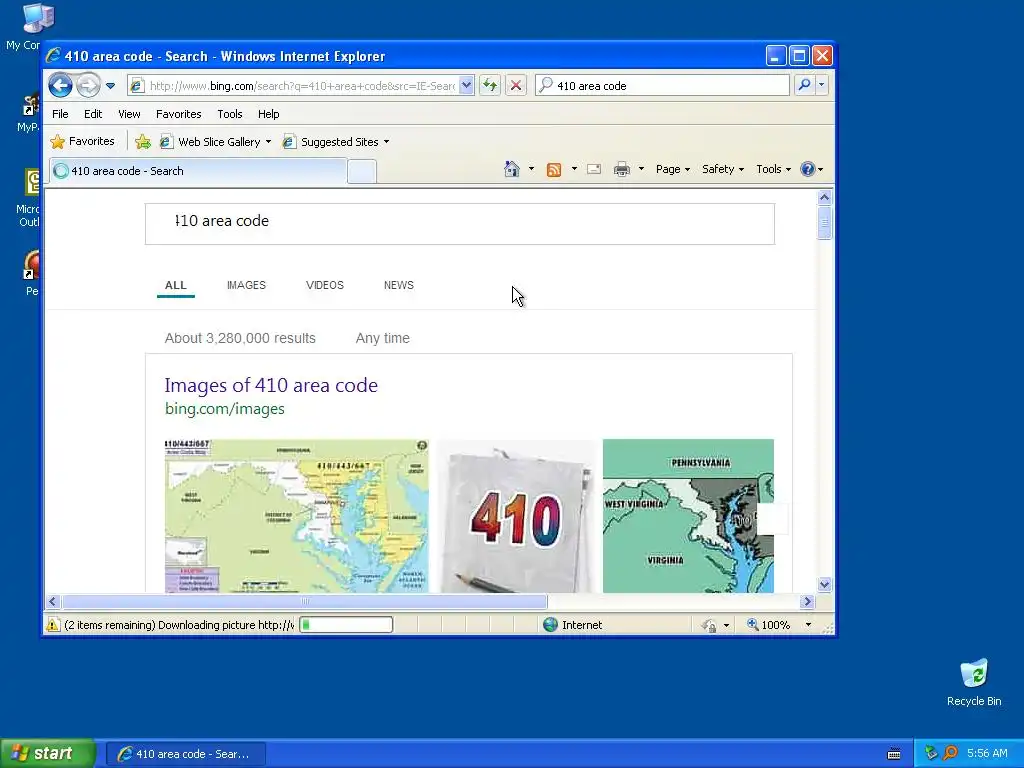Click the taskbar keyboard icon

[x=894, y=754]
